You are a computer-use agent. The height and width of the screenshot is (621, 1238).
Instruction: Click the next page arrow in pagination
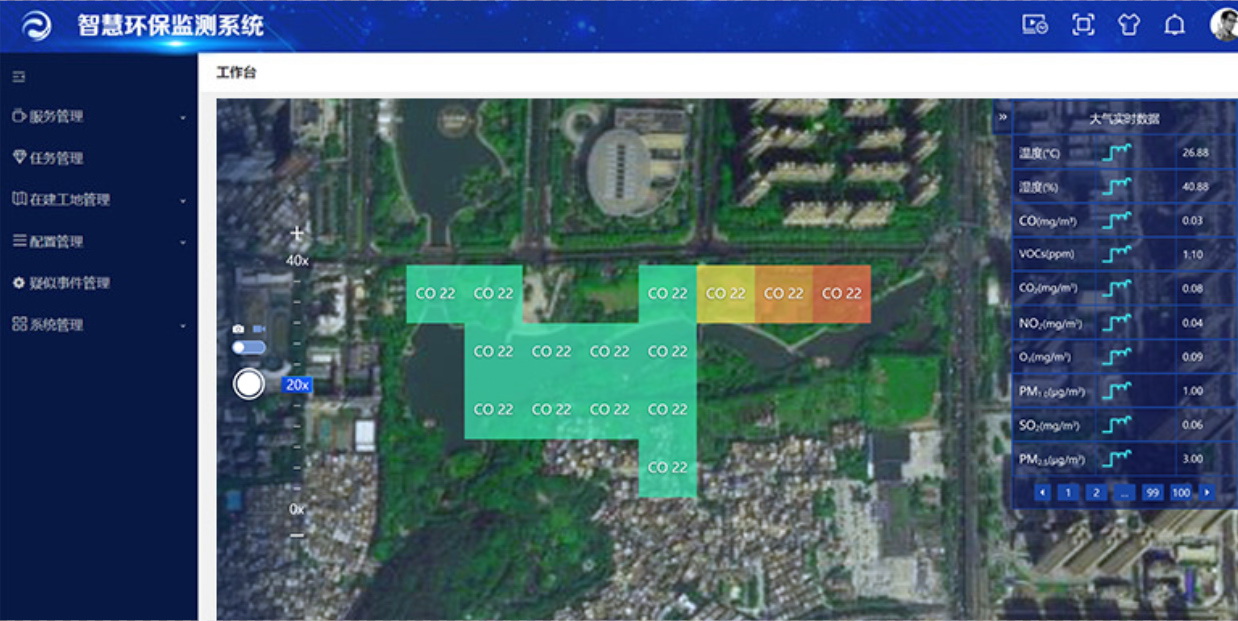[1207, 493]
